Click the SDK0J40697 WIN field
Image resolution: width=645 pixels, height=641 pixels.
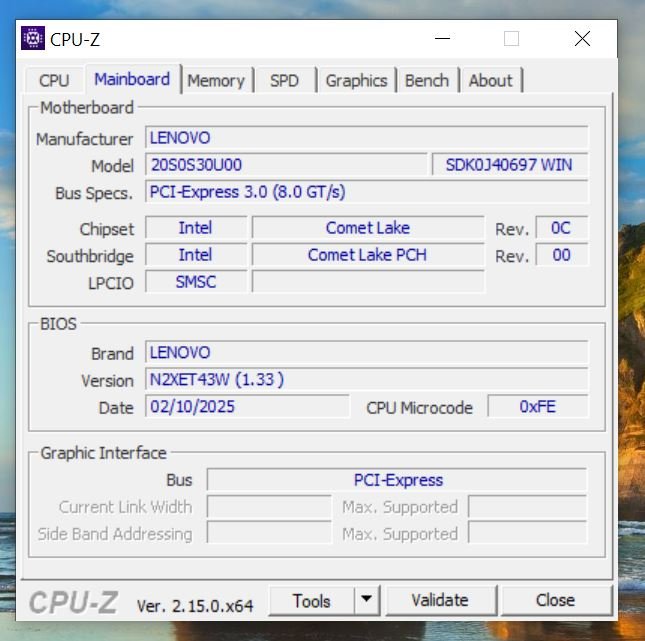pos(510,165)
